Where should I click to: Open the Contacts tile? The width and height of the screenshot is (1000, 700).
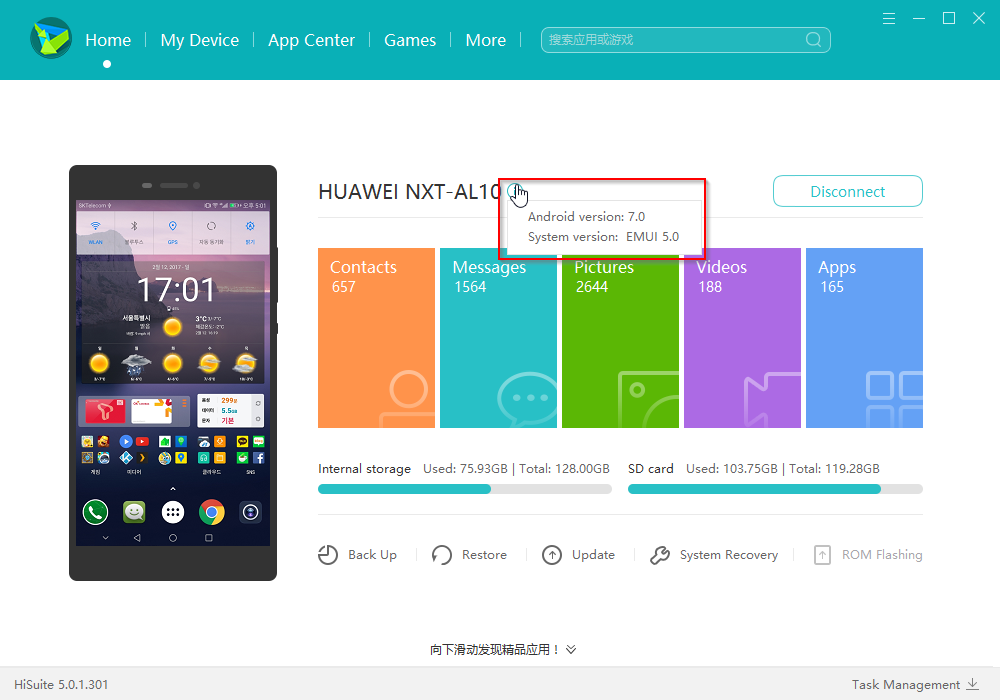[376, 338]
